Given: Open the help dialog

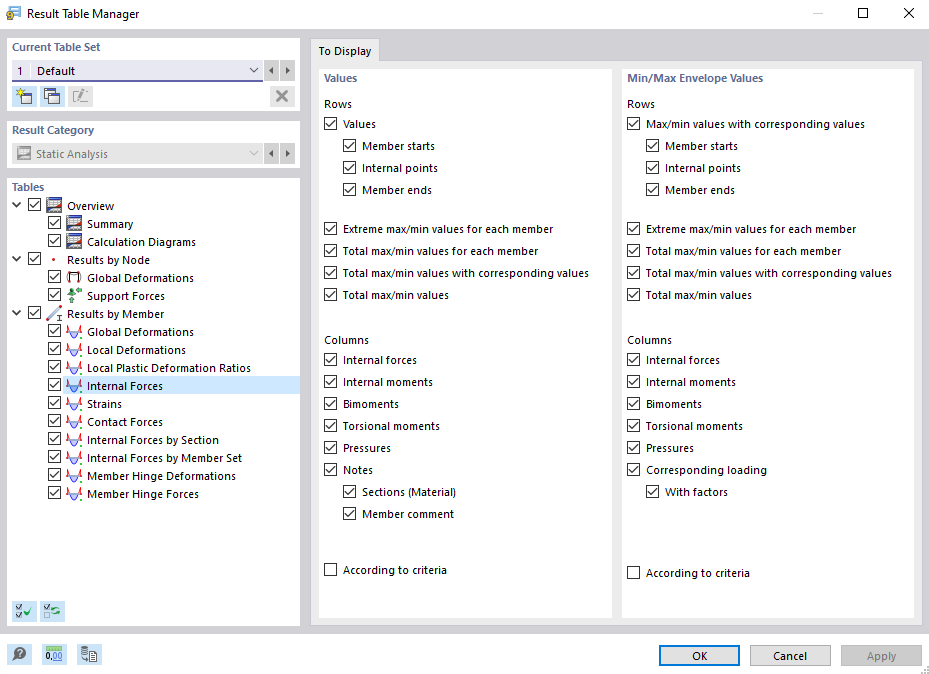Looking at the screenshot, I should coord(20,654).
